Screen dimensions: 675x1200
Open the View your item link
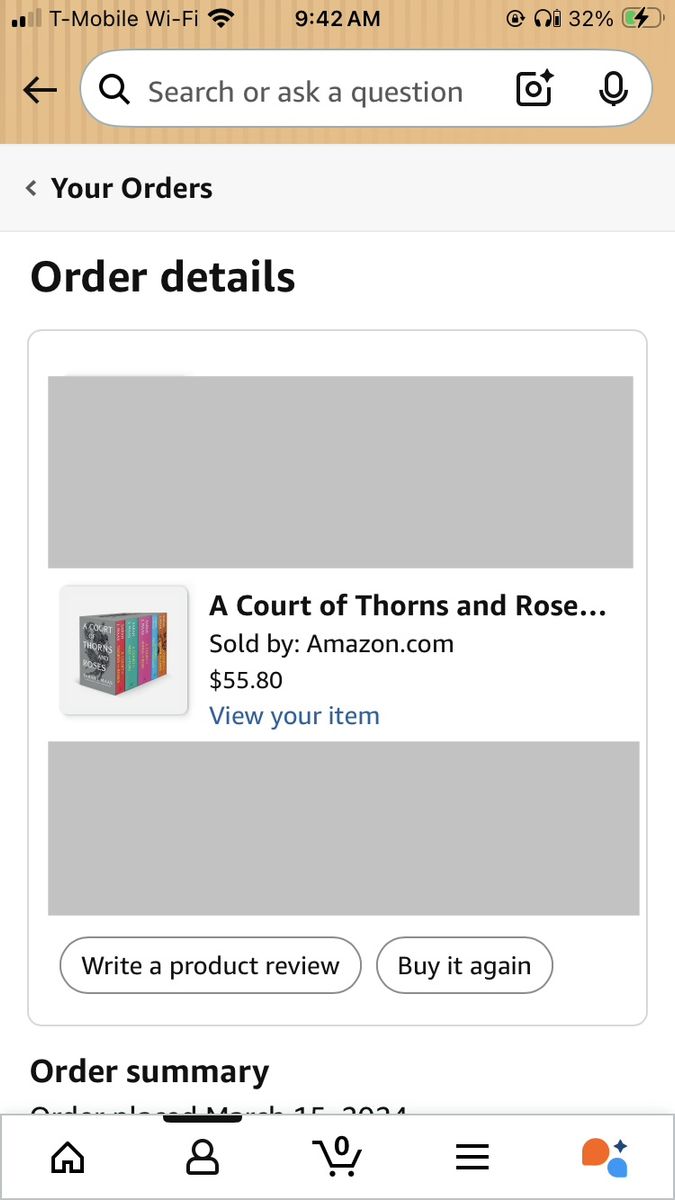tap(294, 716)
